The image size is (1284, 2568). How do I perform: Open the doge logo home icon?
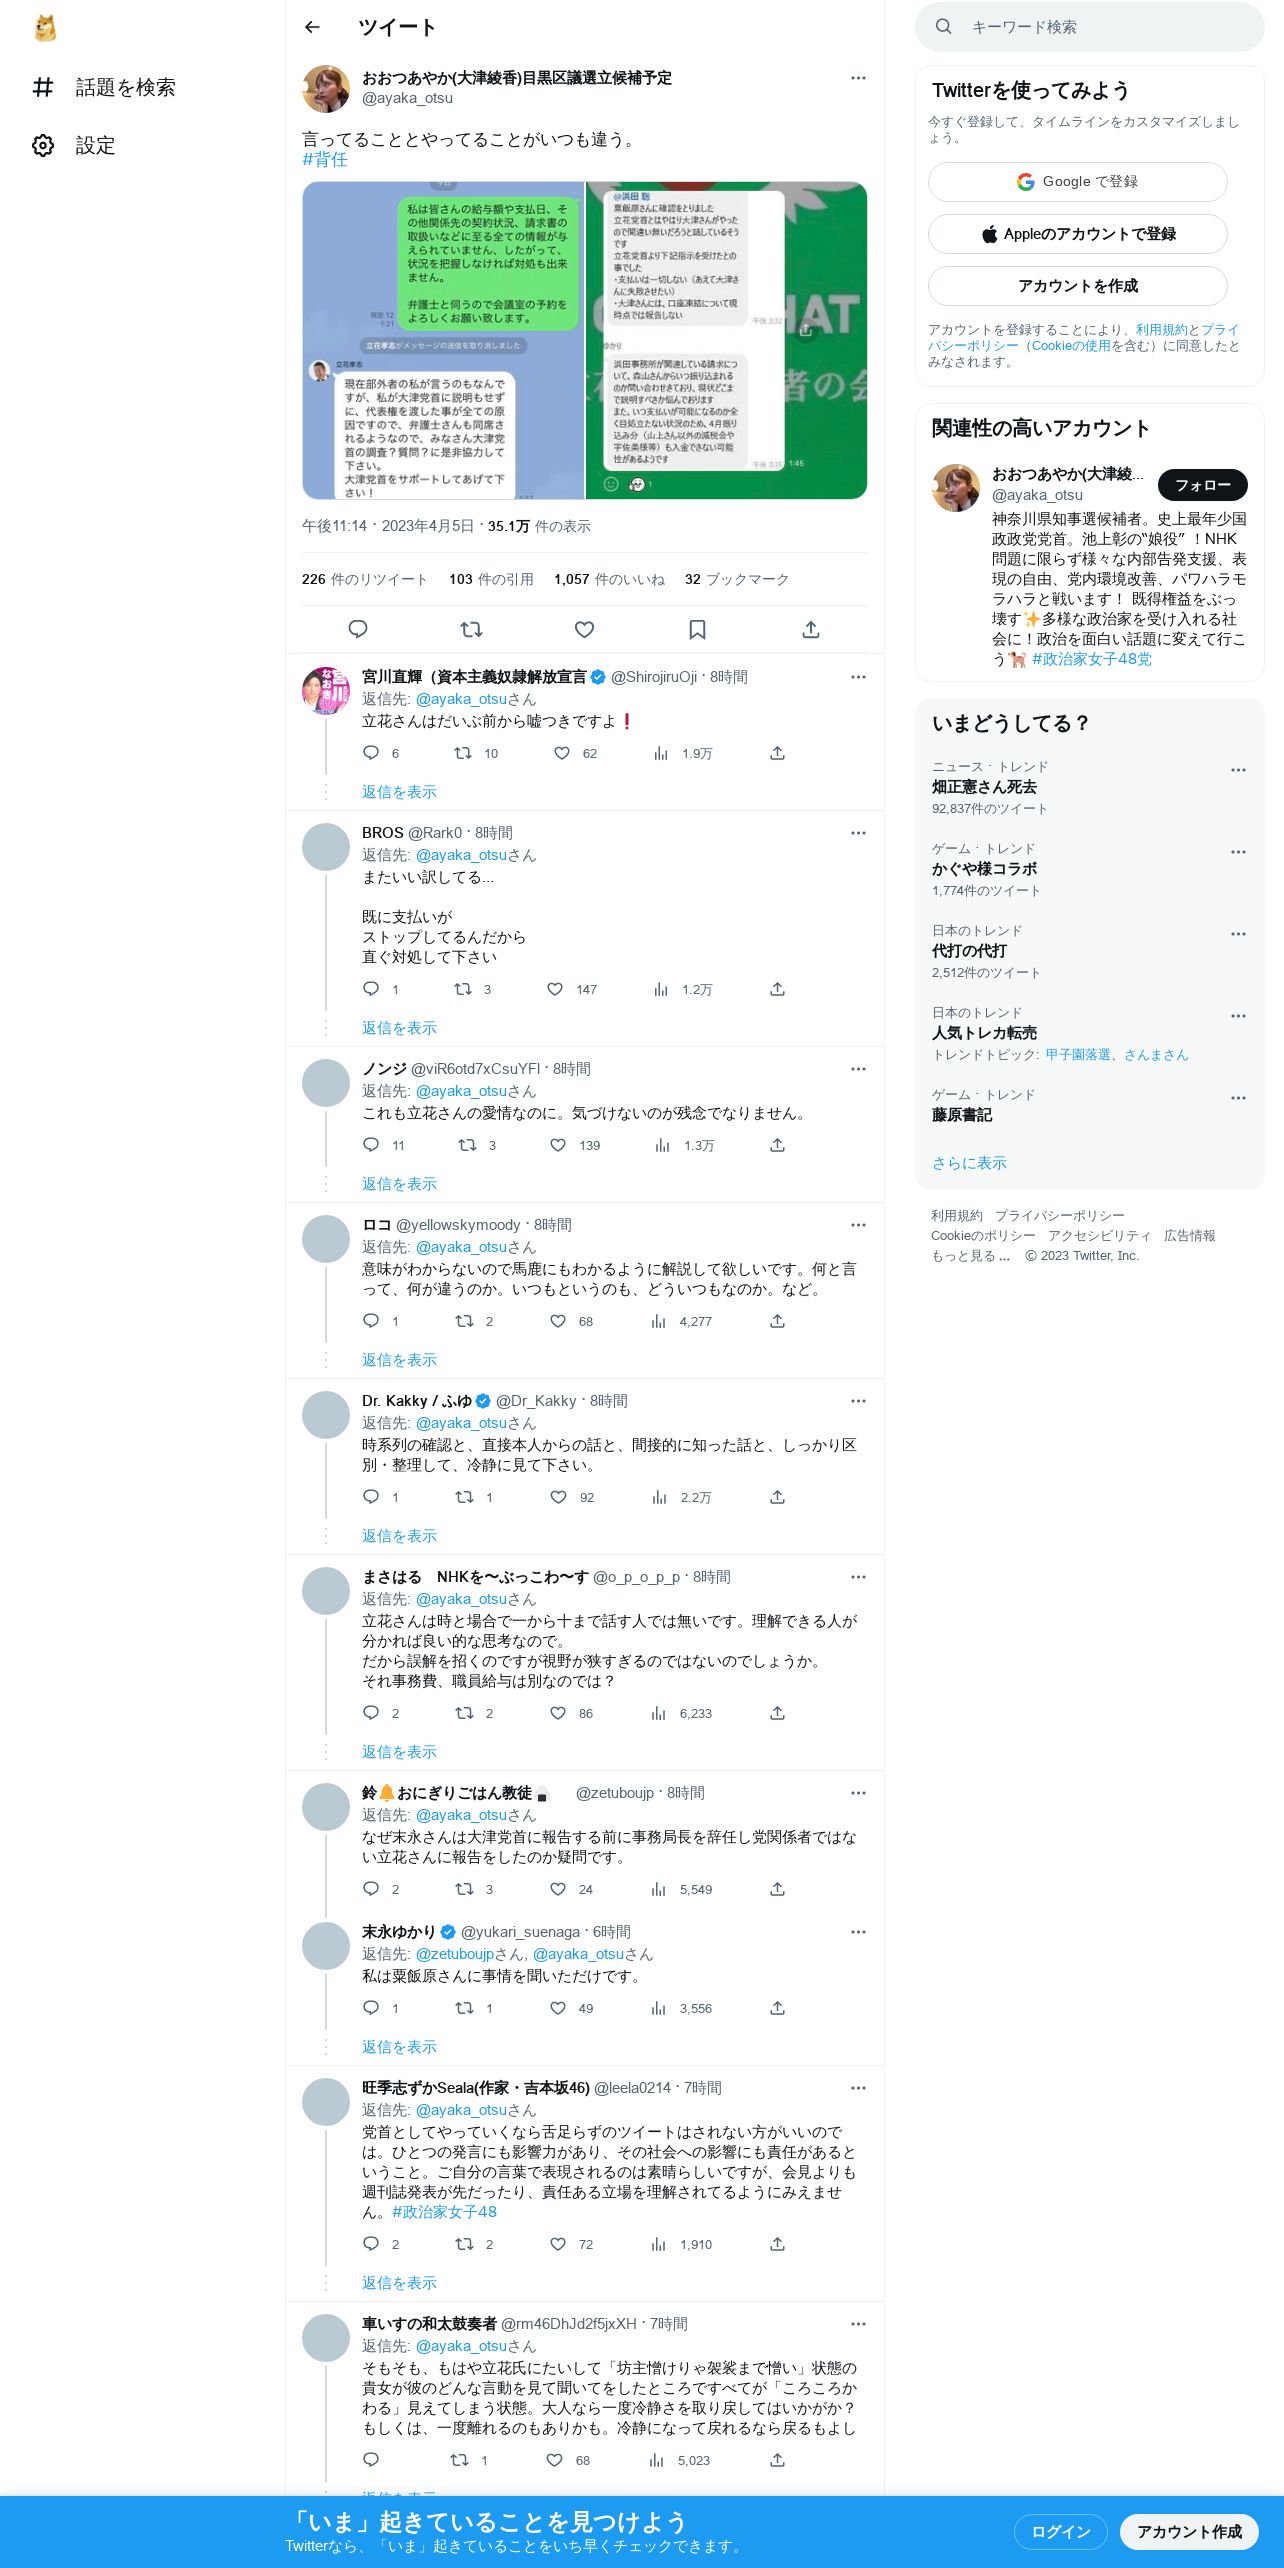[45, 28]
